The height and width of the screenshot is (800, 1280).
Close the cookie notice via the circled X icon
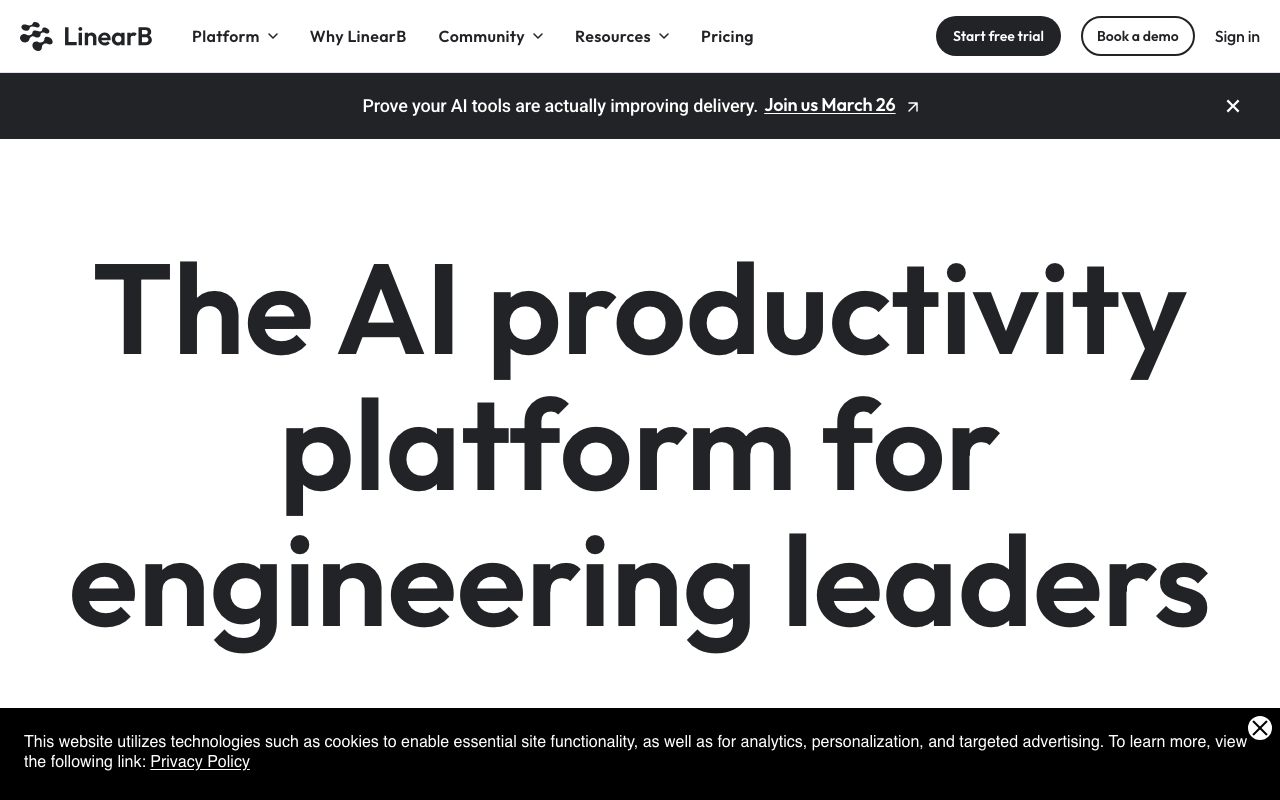[1259, 728]
